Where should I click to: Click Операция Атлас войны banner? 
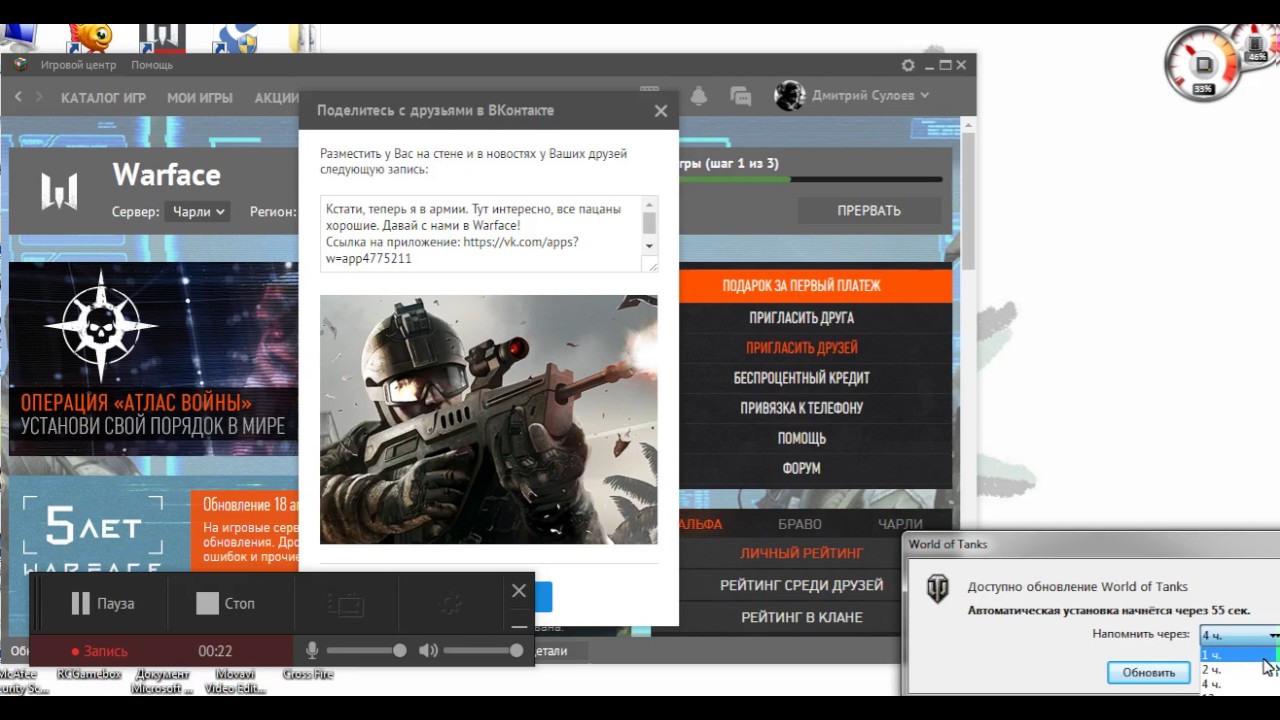coord(153,358)
